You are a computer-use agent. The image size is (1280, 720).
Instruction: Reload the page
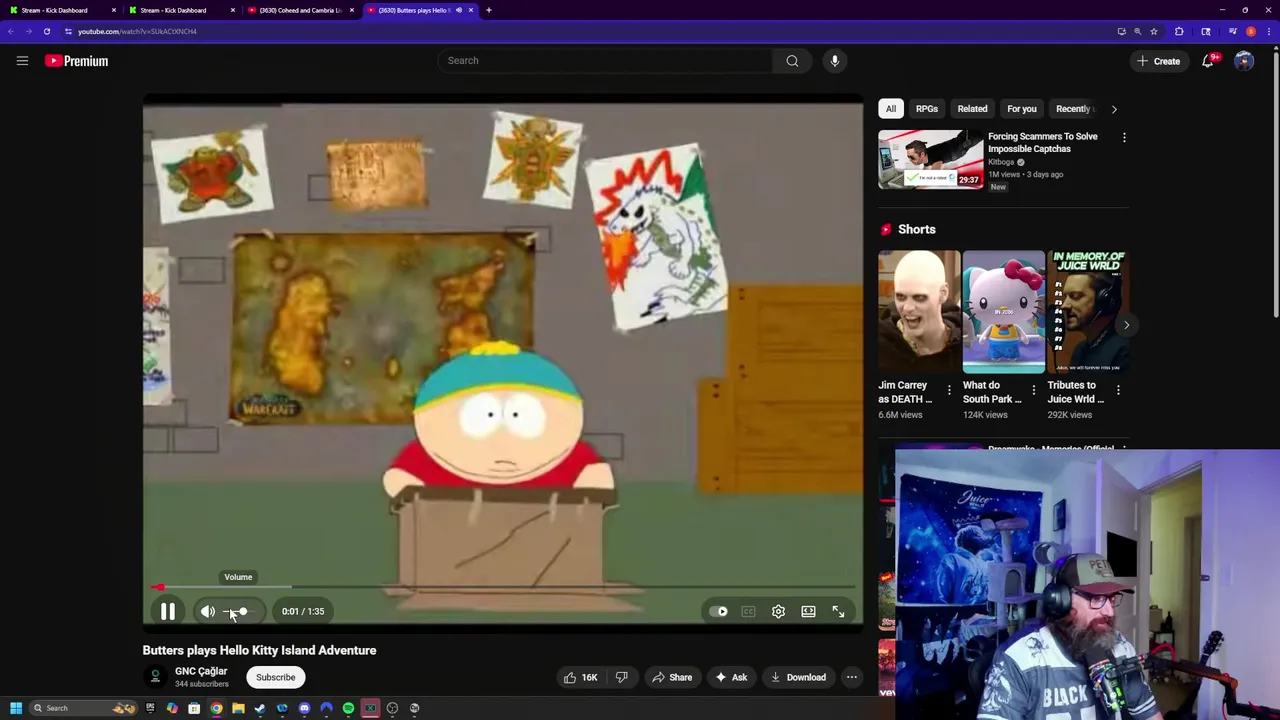[x=46, y=31]
